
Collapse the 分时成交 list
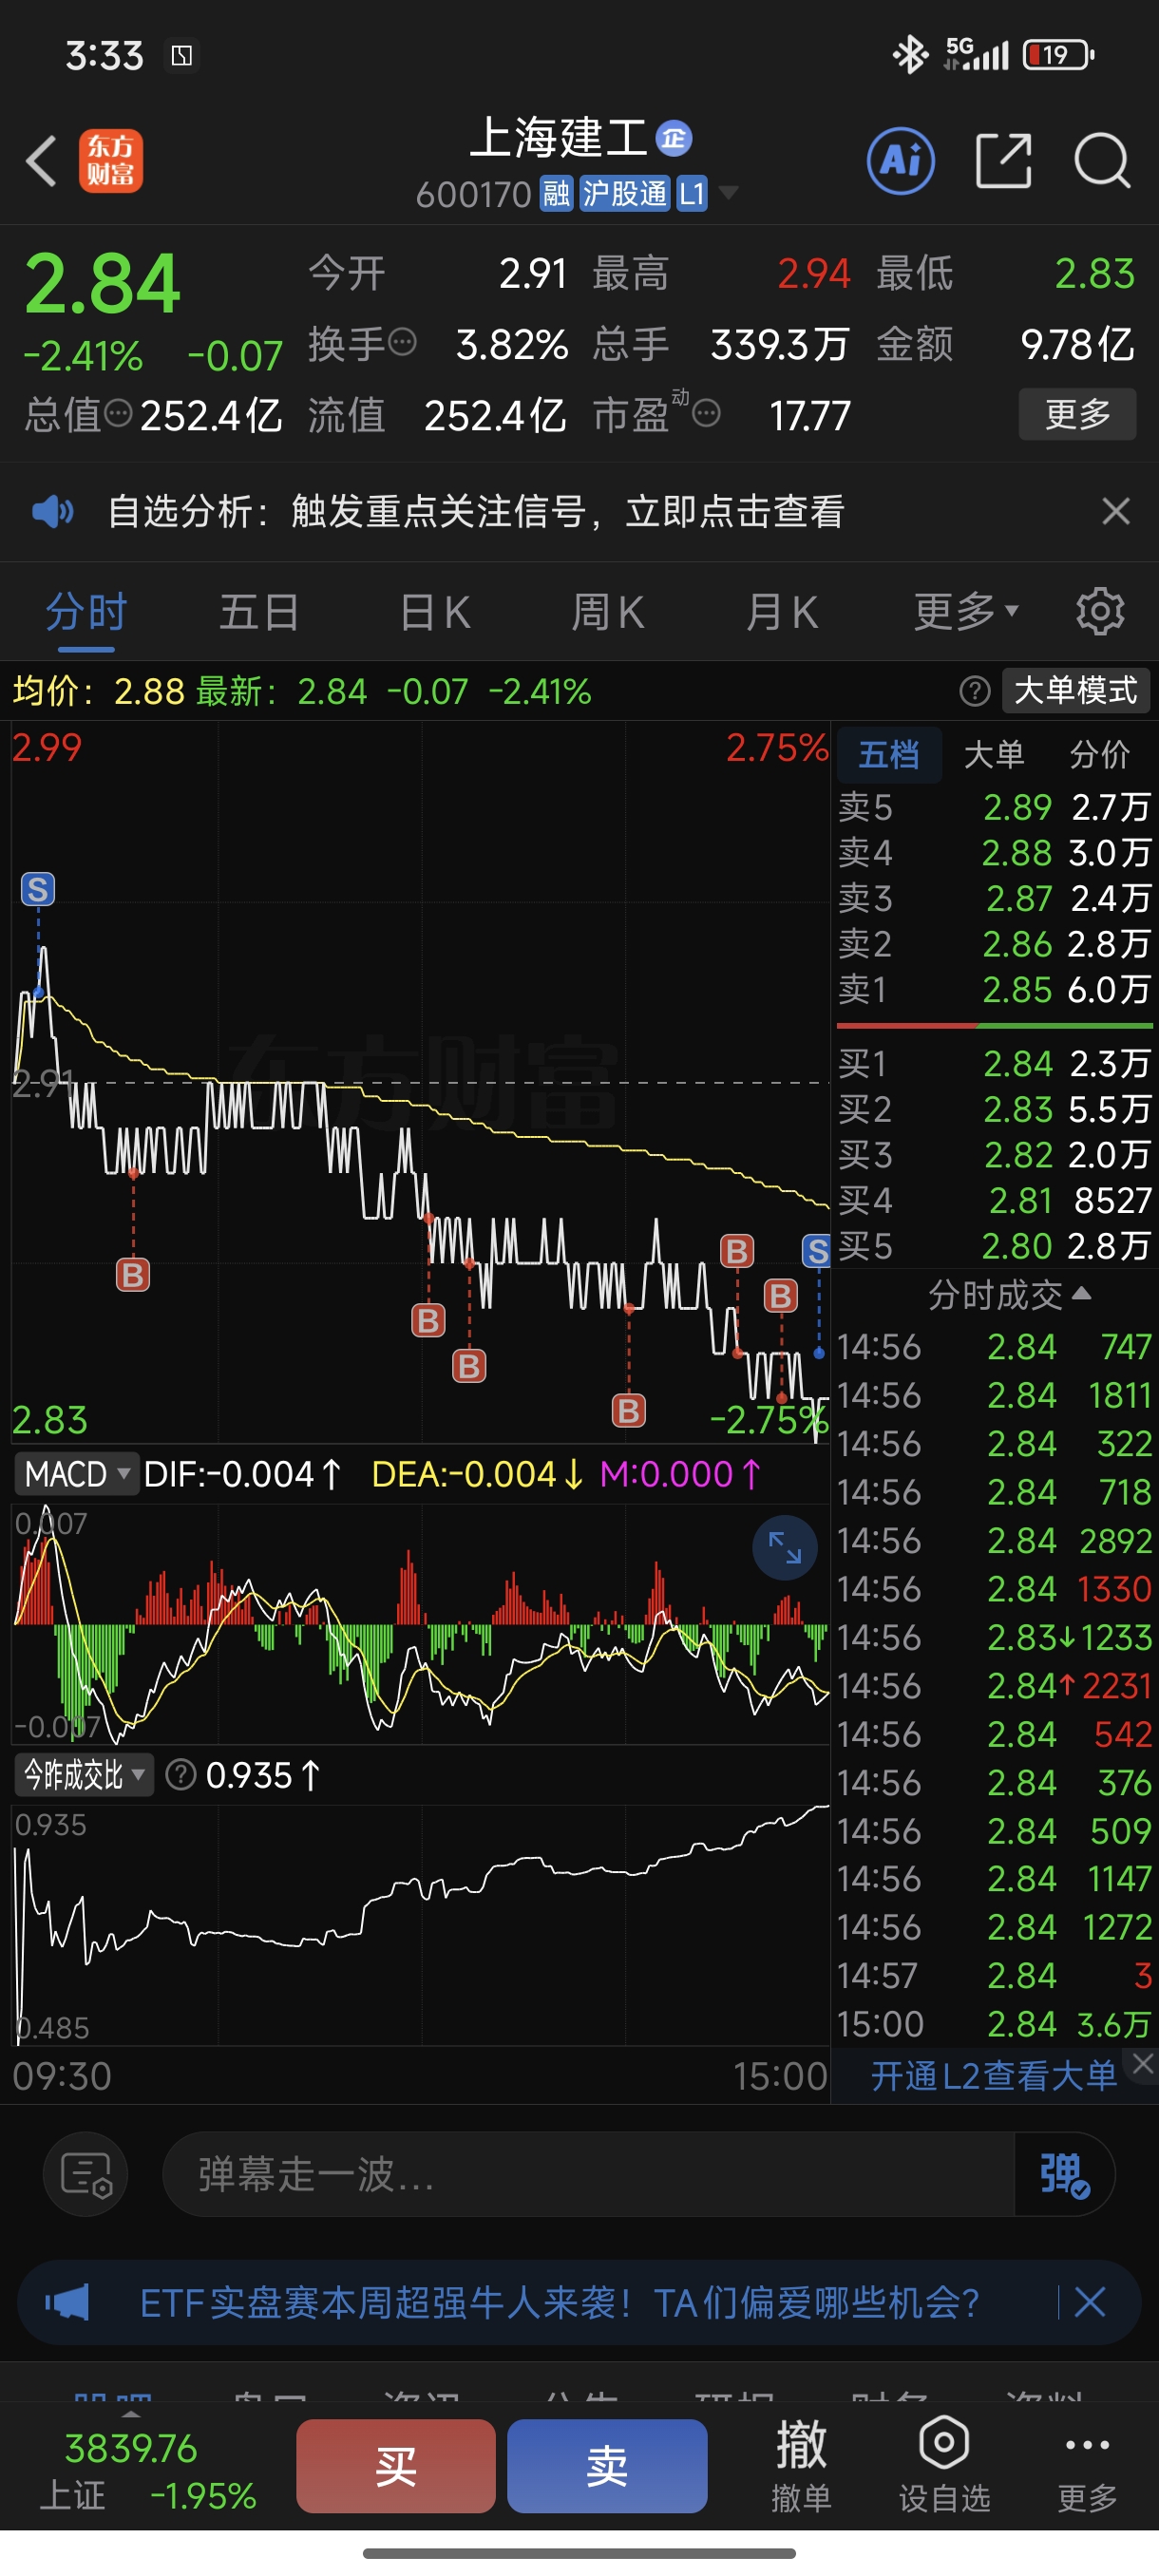pos(1008,1295)
